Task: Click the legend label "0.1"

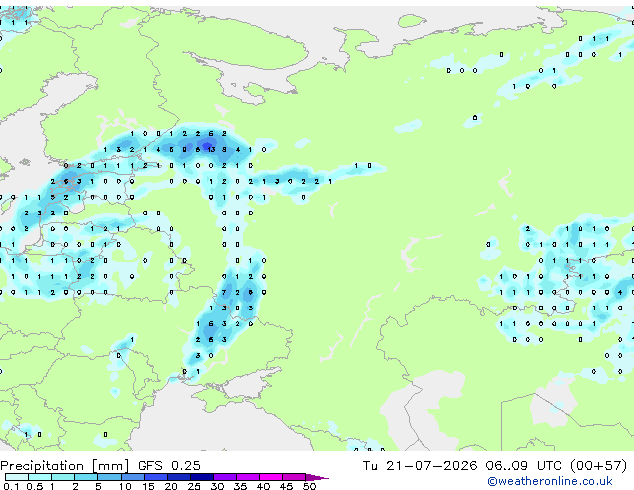Action: coord(11,486)
